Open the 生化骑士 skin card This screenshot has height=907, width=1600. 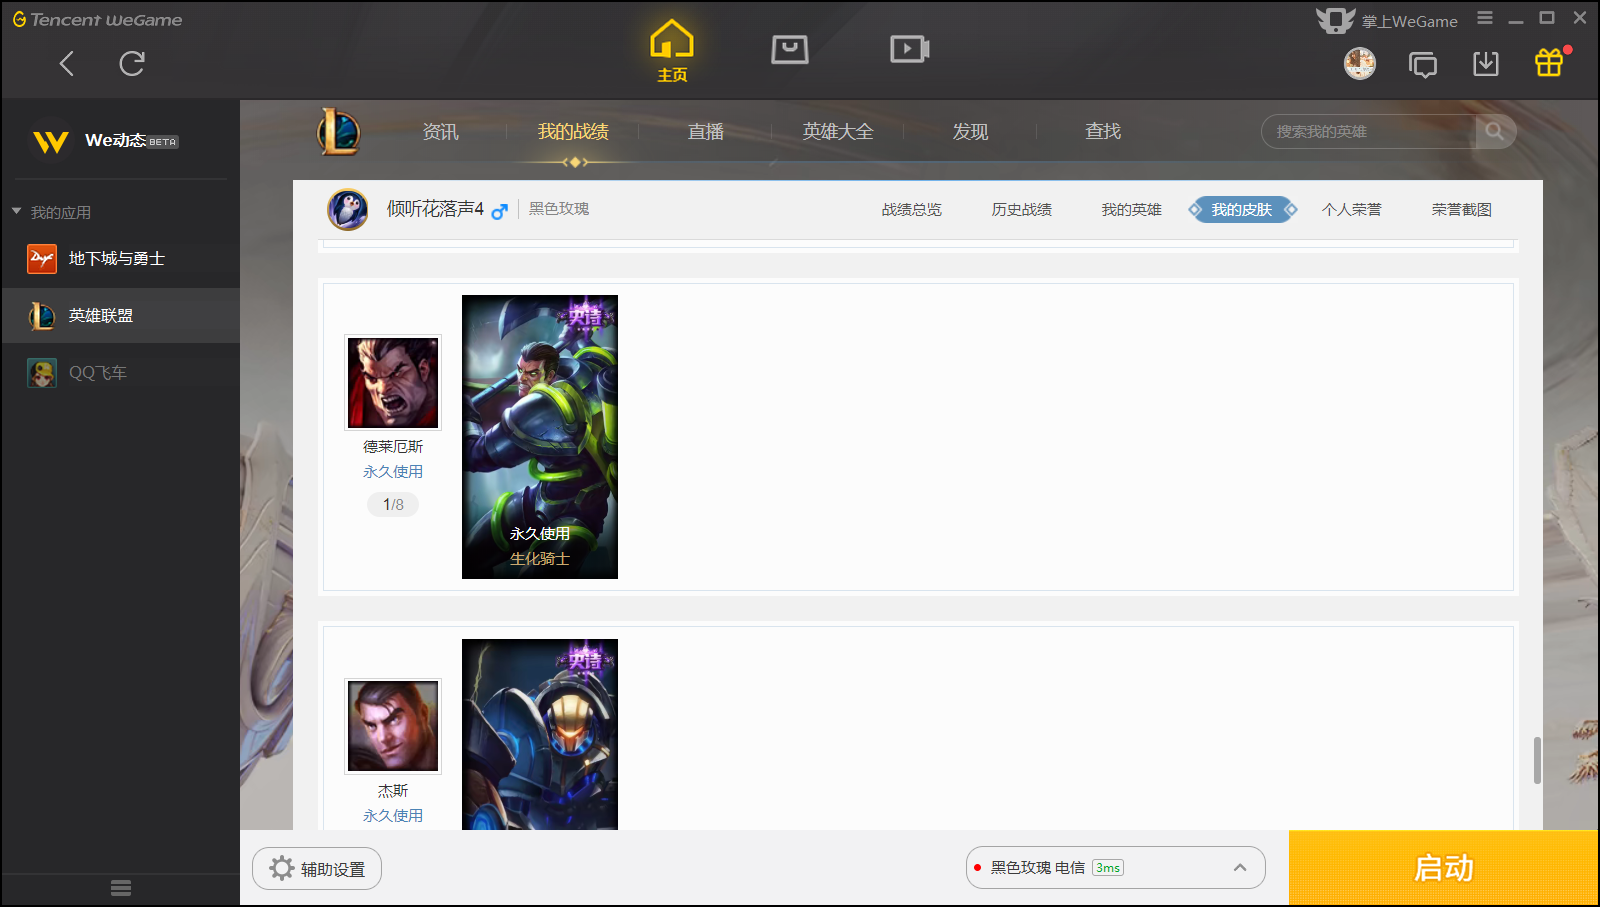[x=540, y=437]
